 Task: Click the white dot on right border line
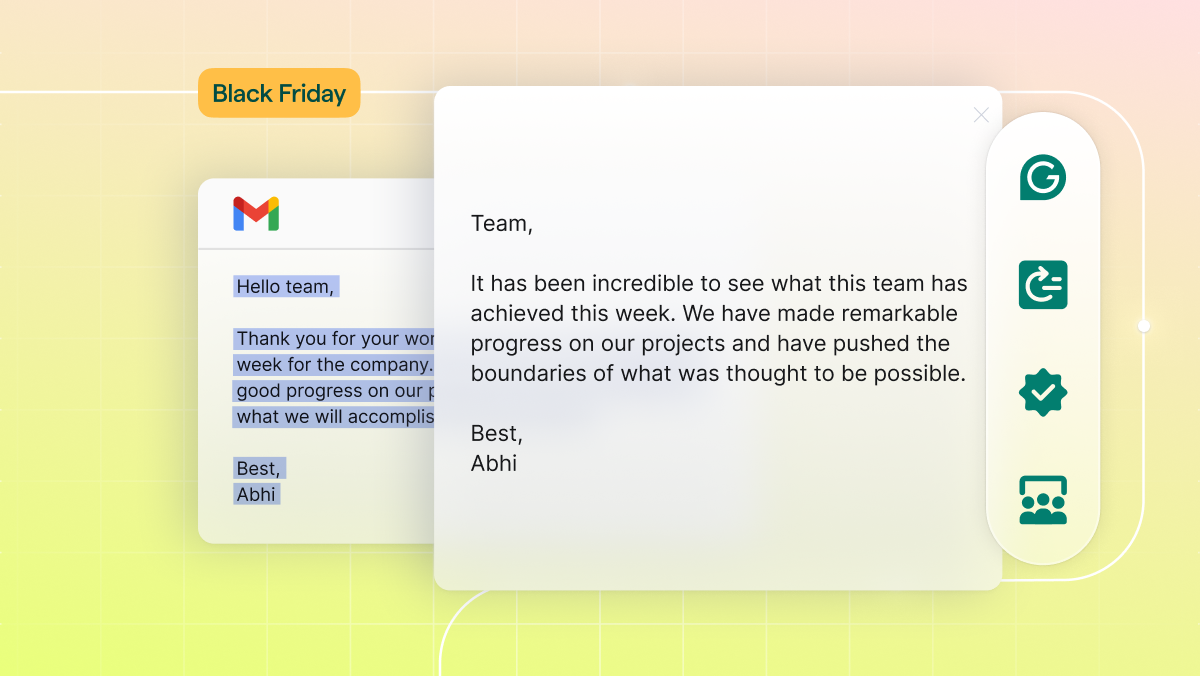(1144, 326)
